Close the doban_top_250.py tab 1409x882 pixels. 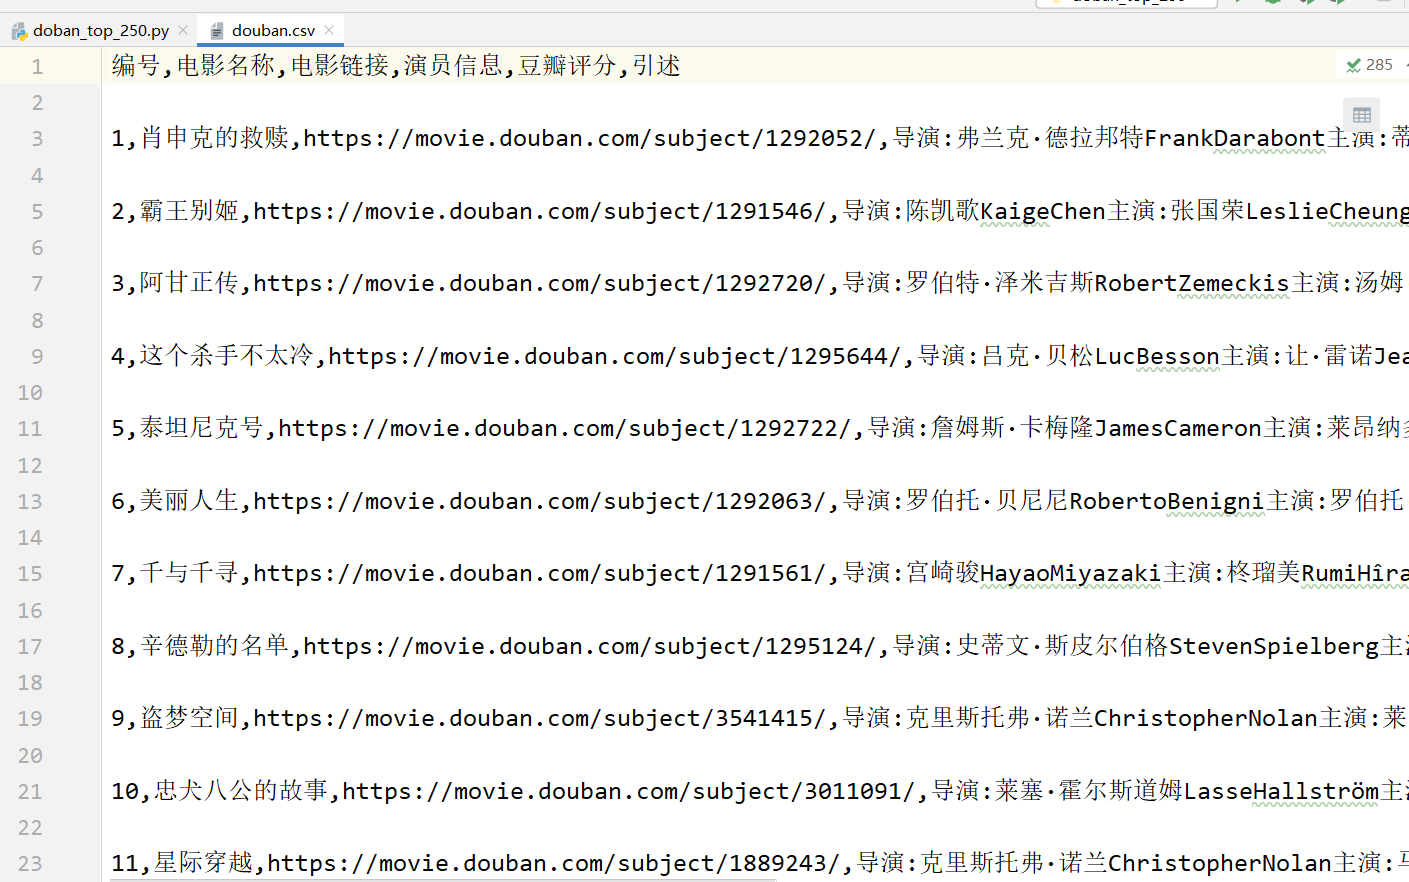click(x=183, y=30)
